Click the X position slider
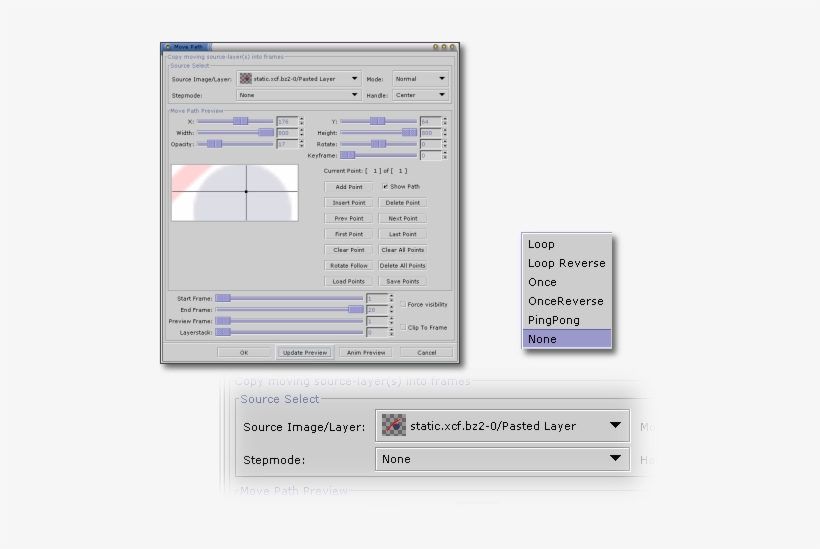 point(235,121)
